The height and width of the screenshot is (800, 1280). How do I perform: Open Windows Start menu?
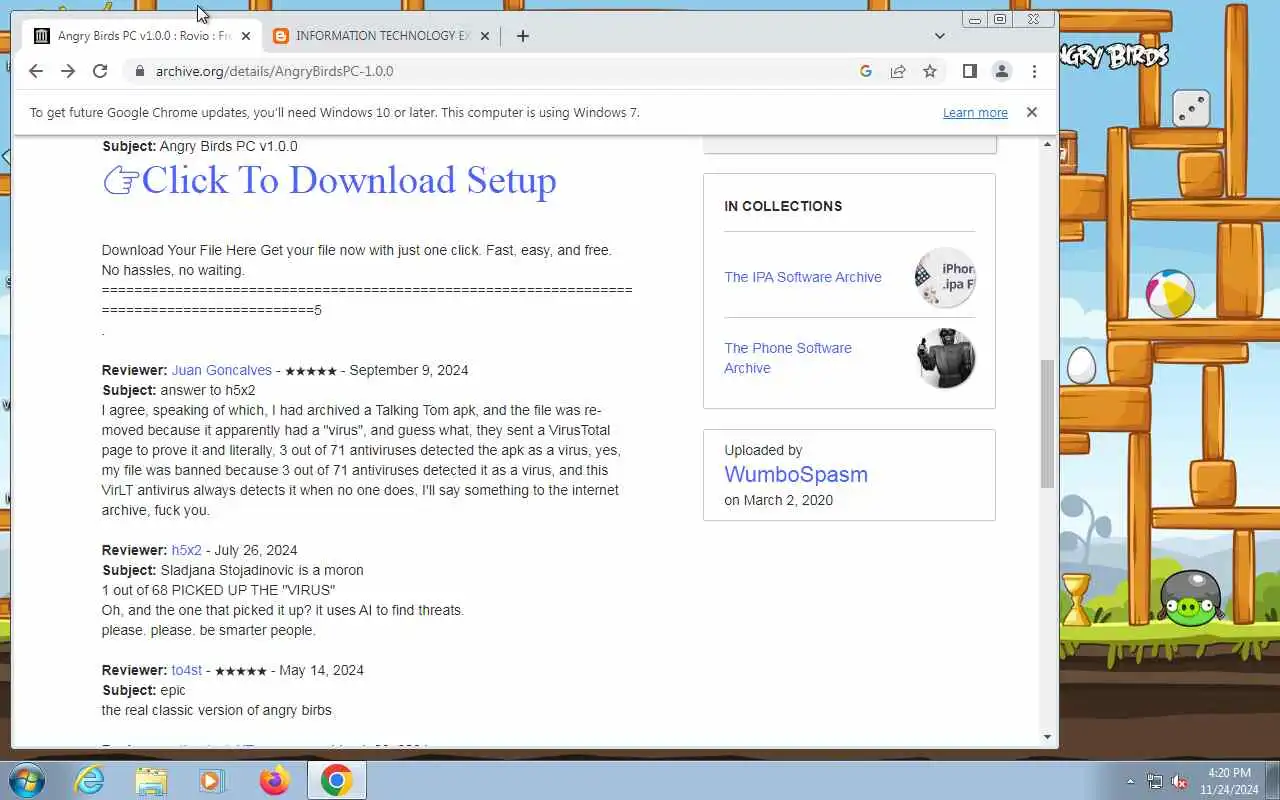click(25, 780)
